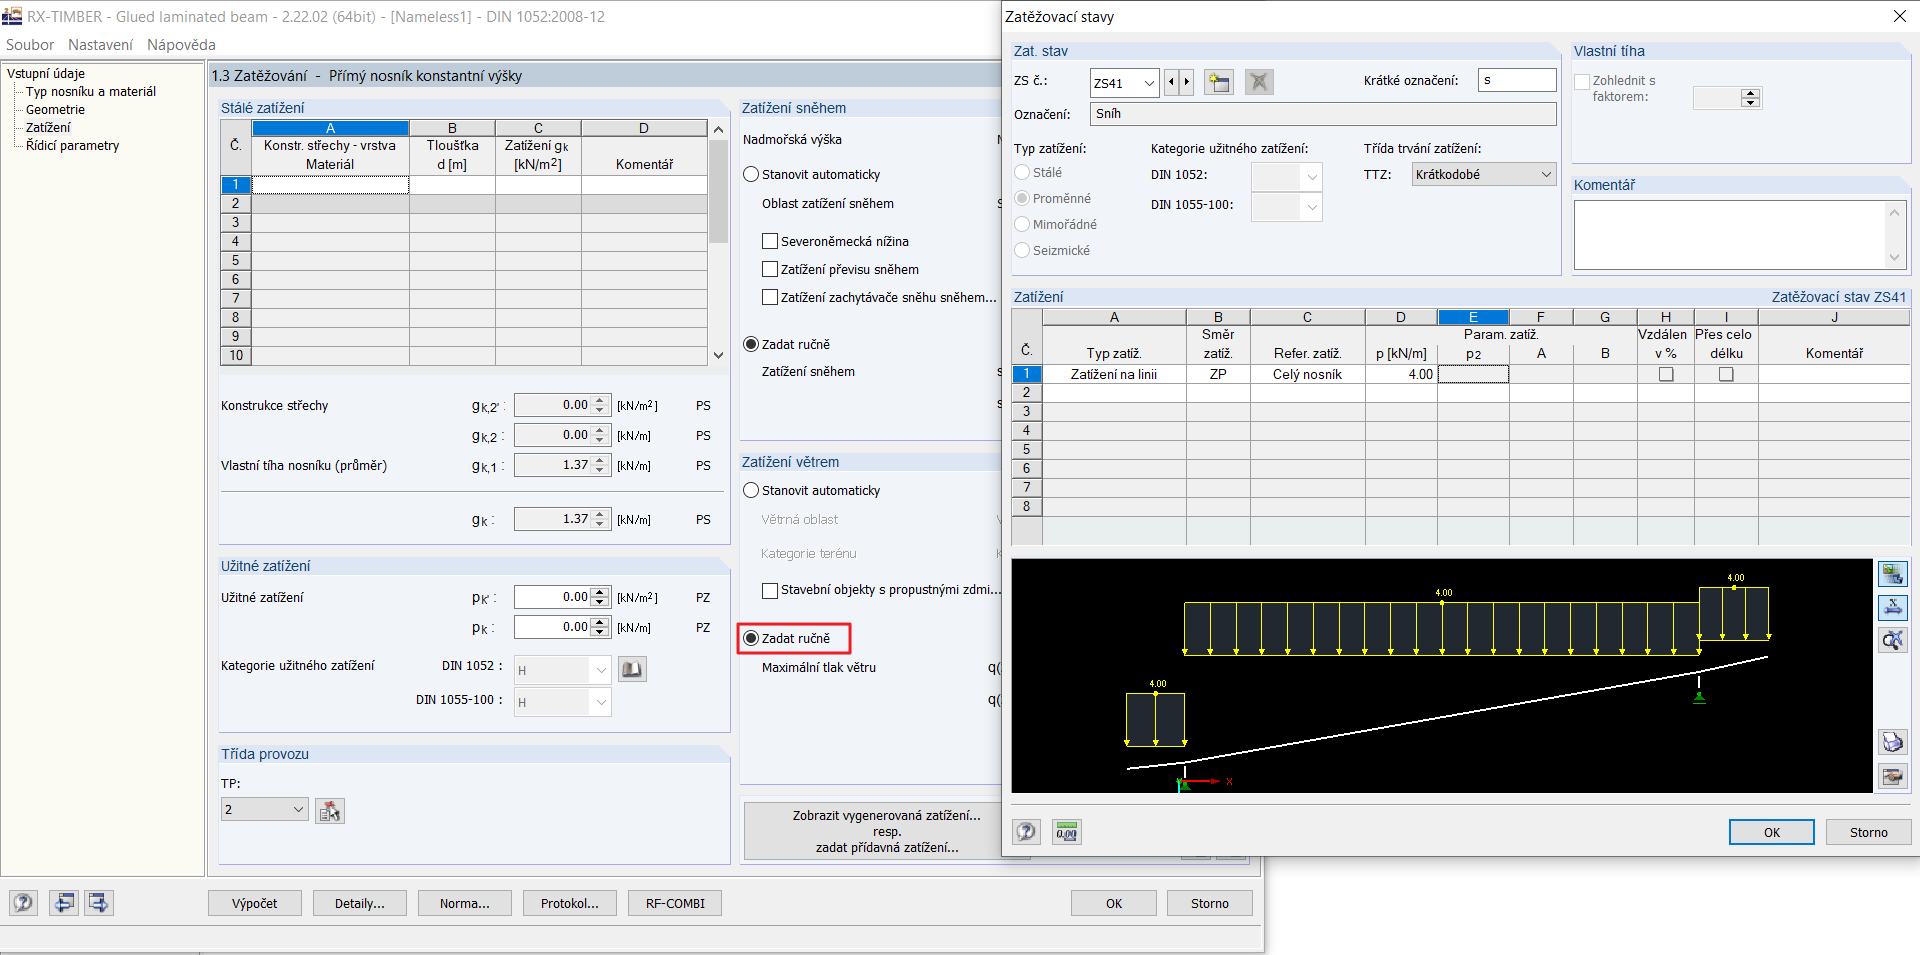
Task: Click the 'Označení' field showing Sníh
Action: [x=1323, y=114]
